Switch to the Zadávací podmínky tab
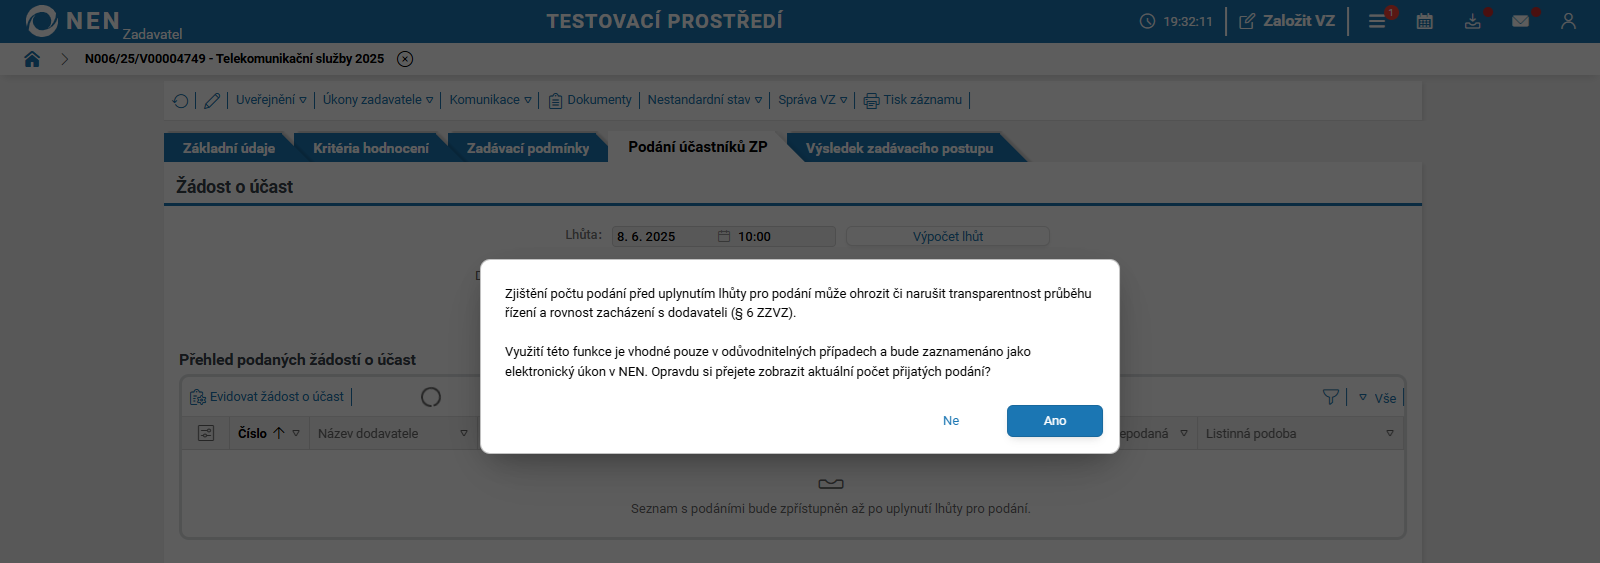Viewport: 1600px width, 563px height. (x=528, y=148)
